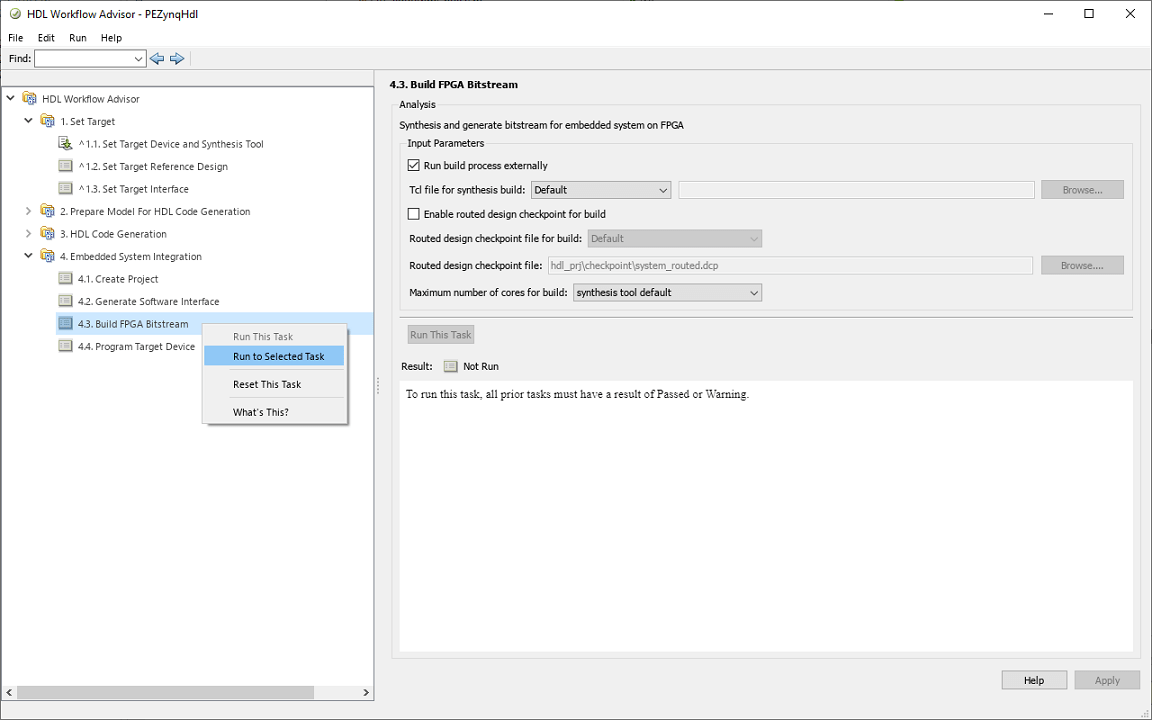Collapse the Embedded System Integration node
1152x720 pixels.
tap(28, 256)
